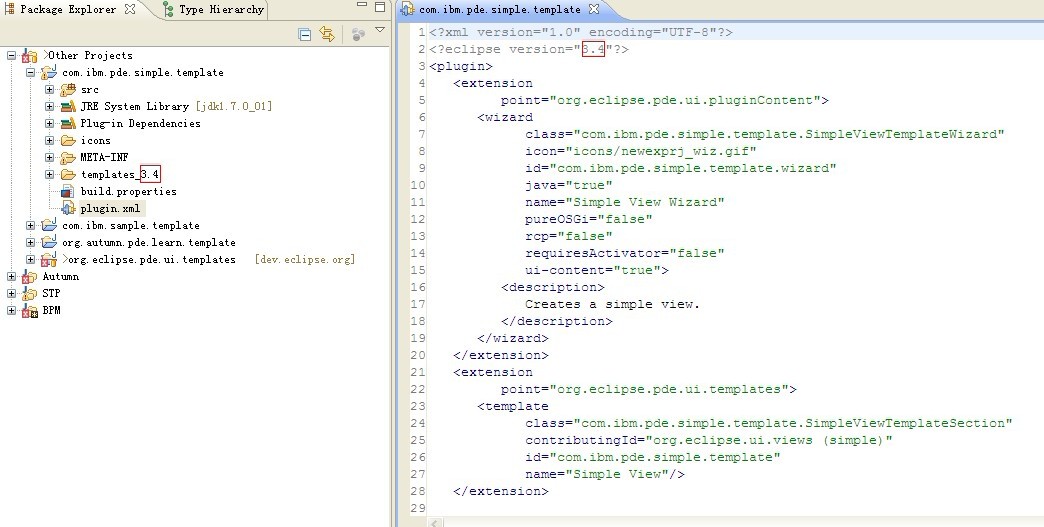Click the META-INF folder icon

(68, 158)
